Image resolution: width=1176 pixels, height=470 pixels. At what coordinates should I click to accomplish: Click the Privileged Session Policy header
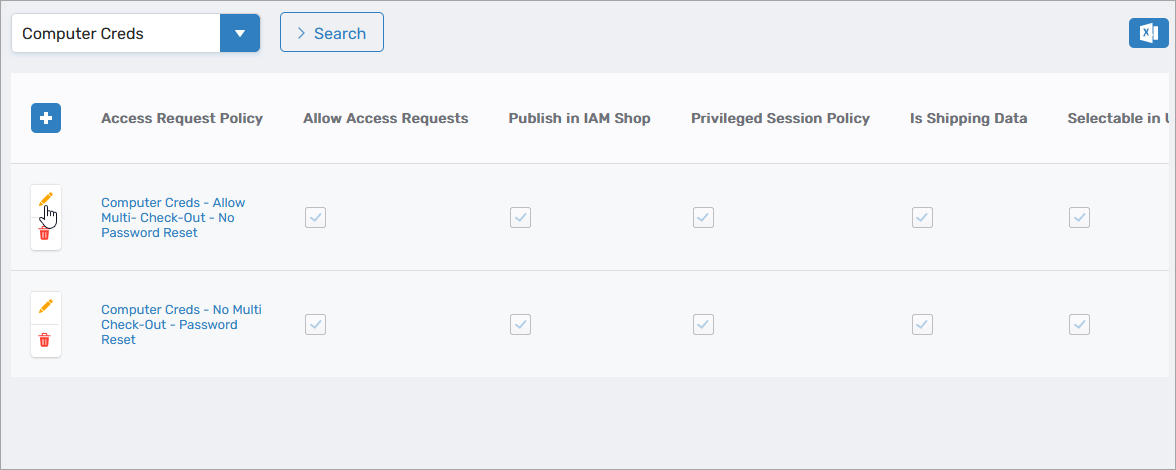(780, 118)
